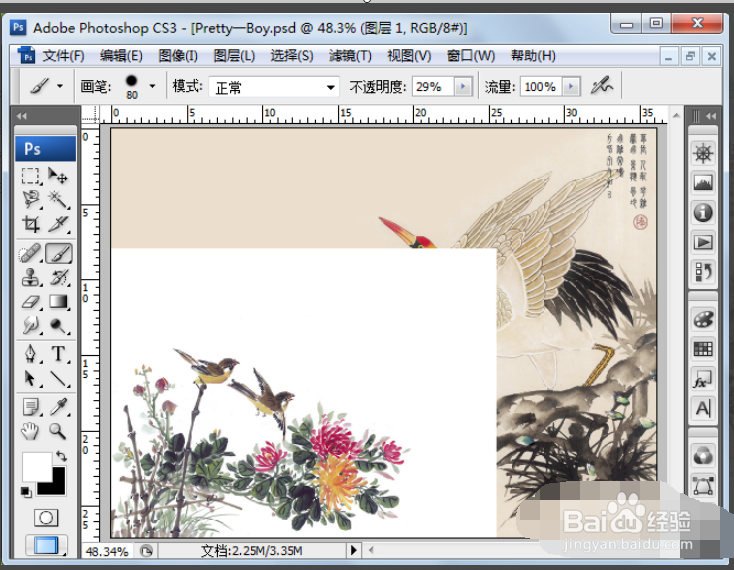Select the Pen tool
Screen dimensions: 734x570
pyautogui.click(x=31, y=354)
